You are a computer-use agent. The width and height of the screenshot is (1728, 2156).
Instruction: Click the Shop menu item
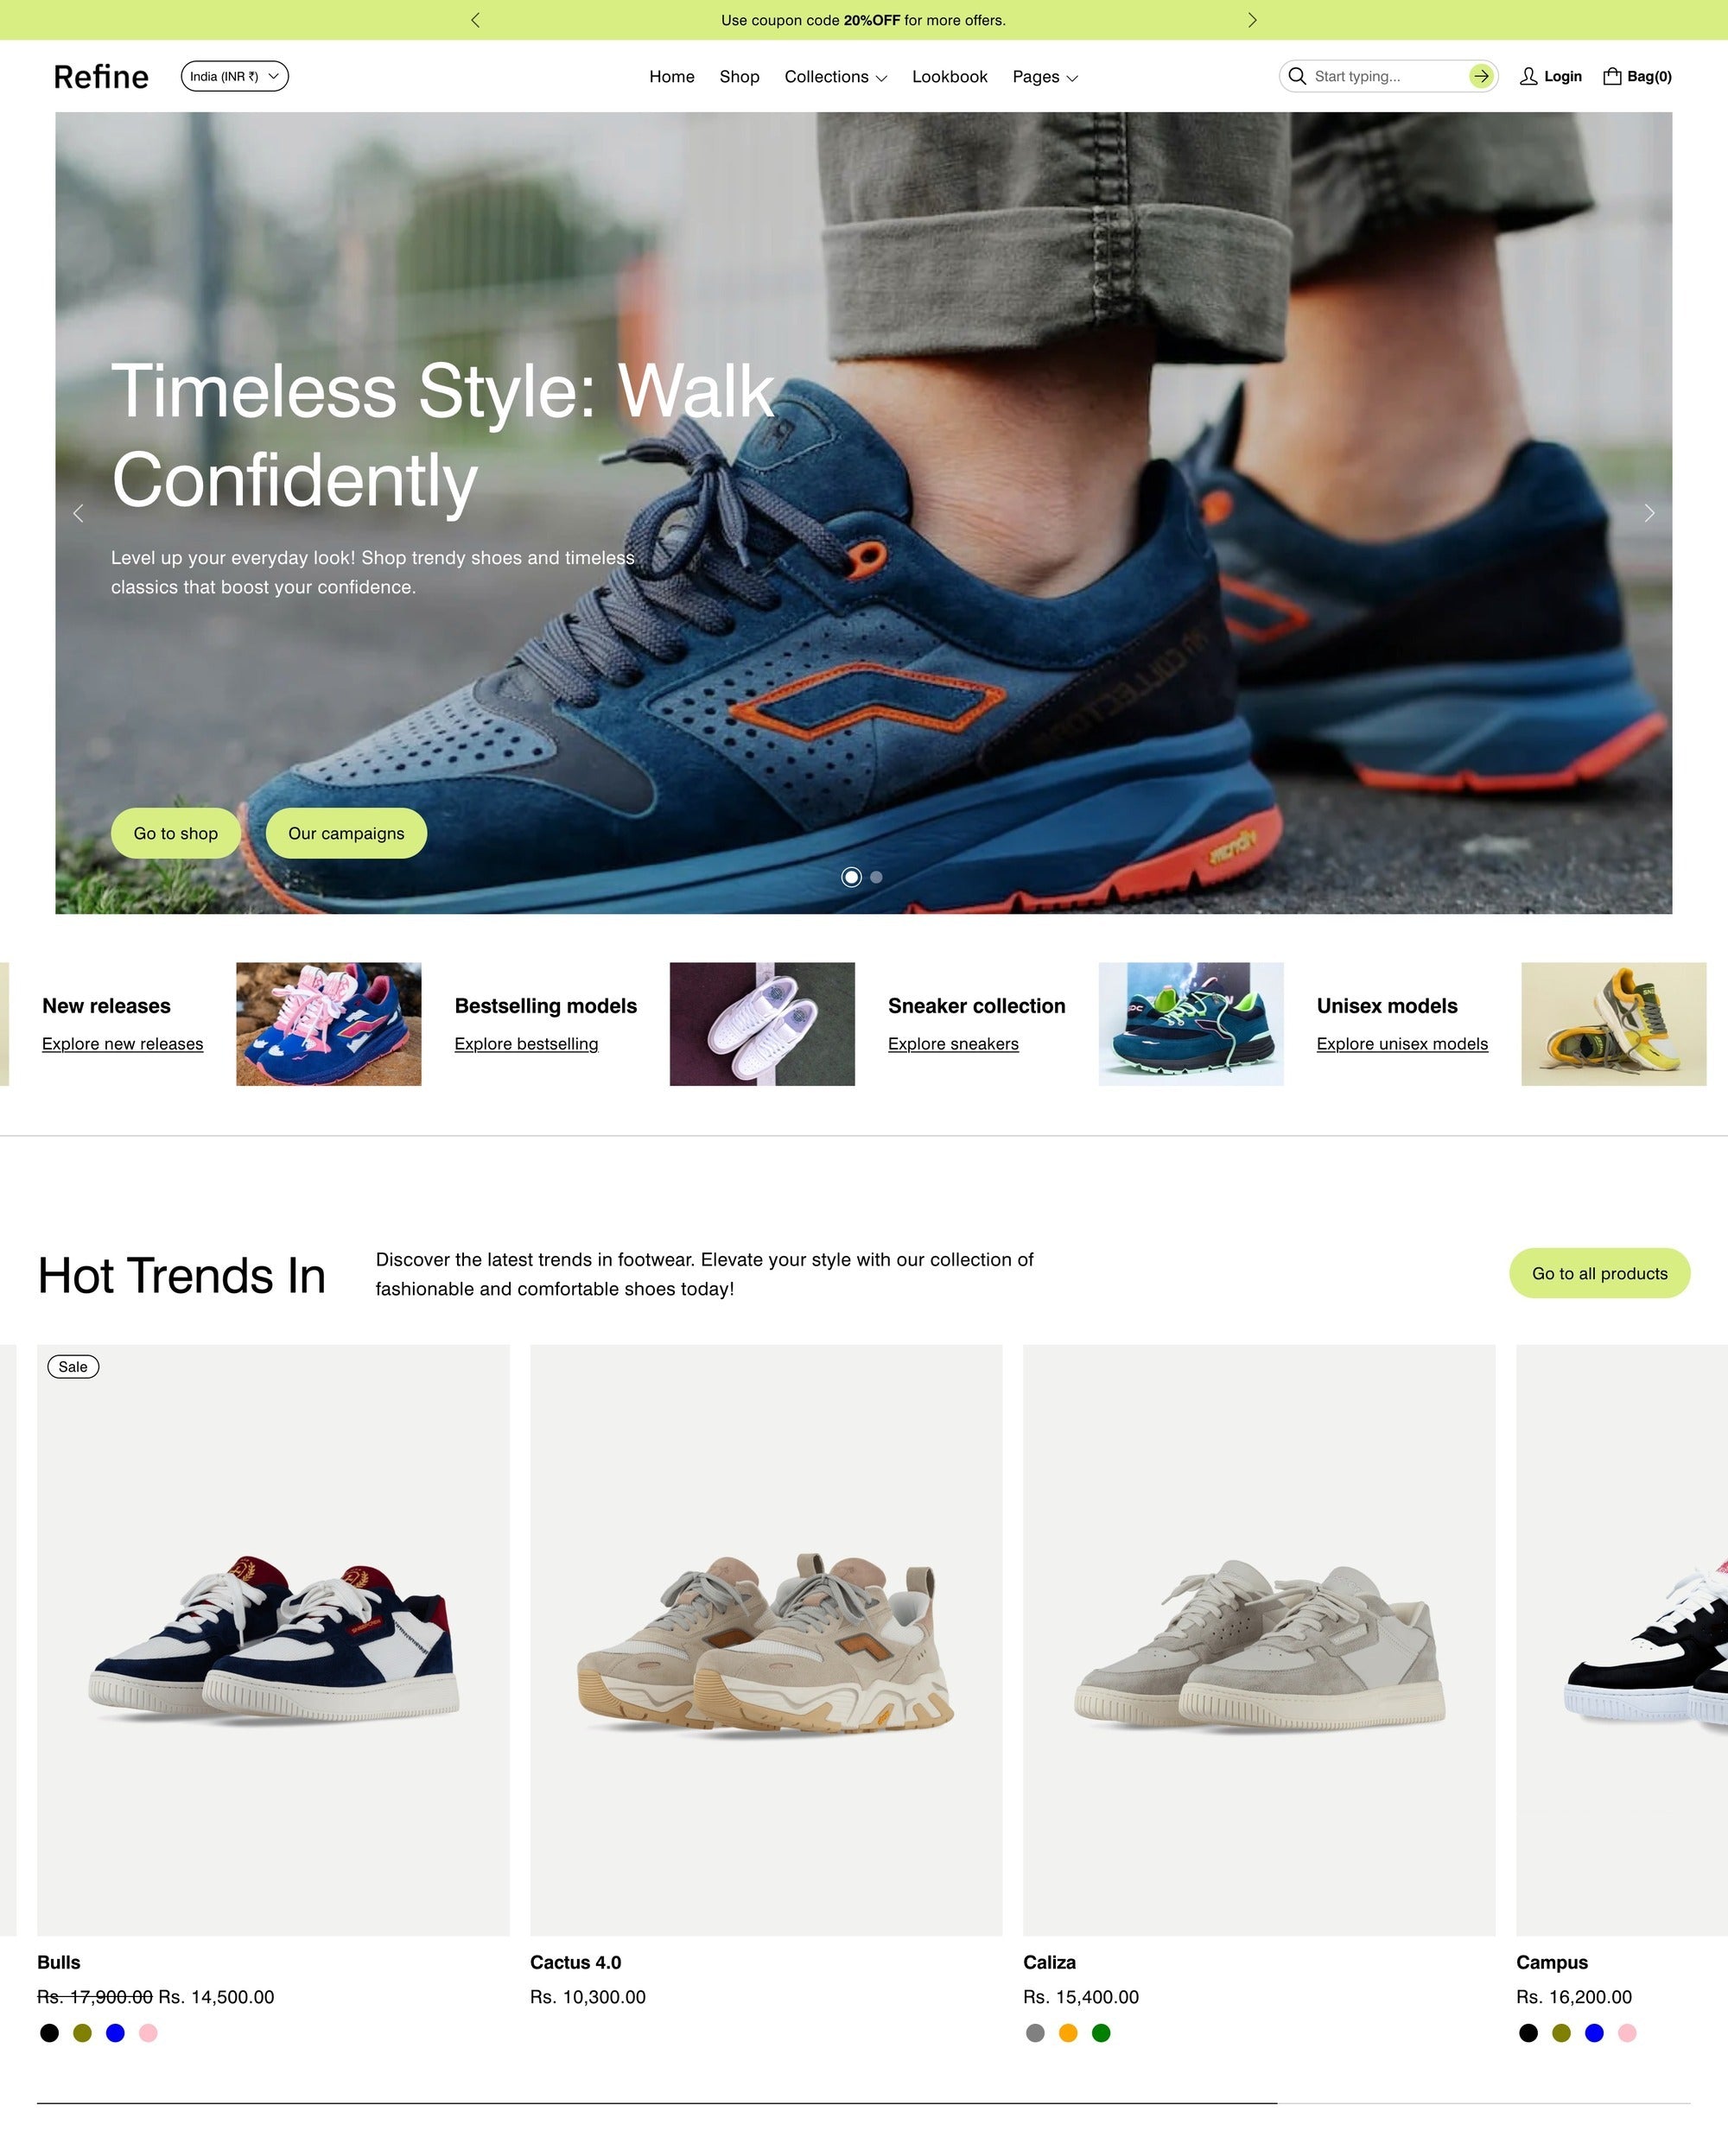click(739, 76)
